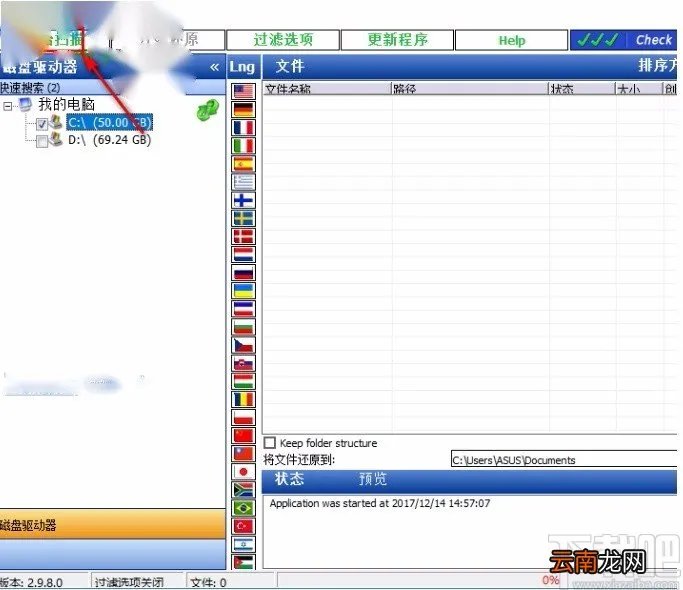Image resolution: width=683 pixels, height=590 pixels.
Task: Click the Check button
Action: point(624,40)
